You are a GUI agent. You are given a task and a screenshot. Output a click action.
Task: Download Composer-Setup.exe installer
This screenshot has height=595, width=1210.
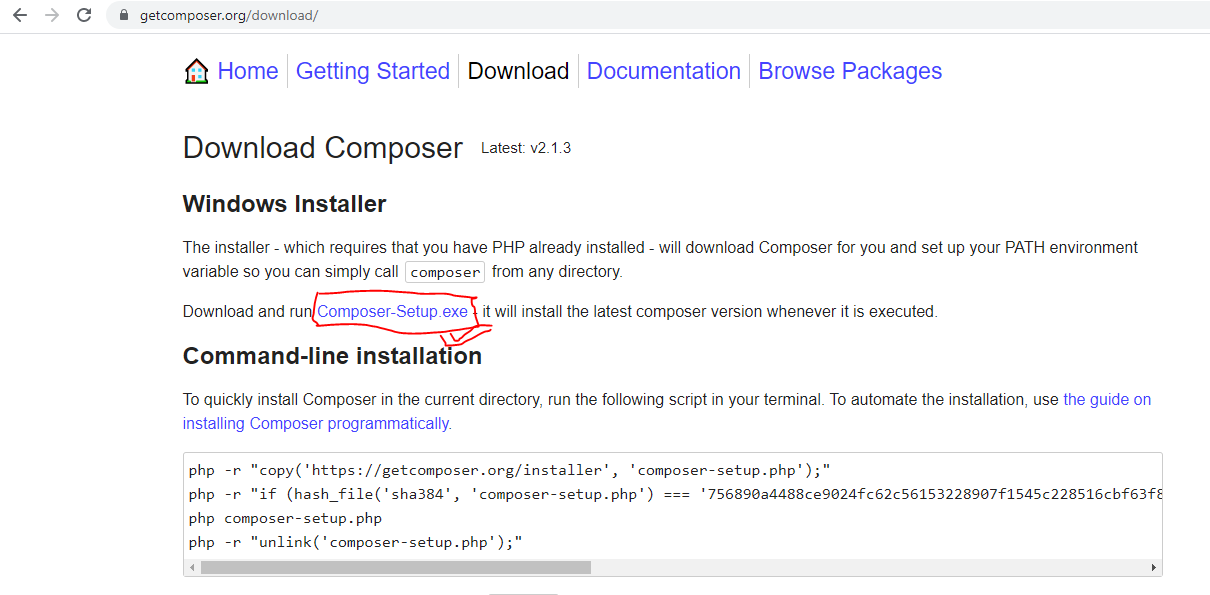393,311
